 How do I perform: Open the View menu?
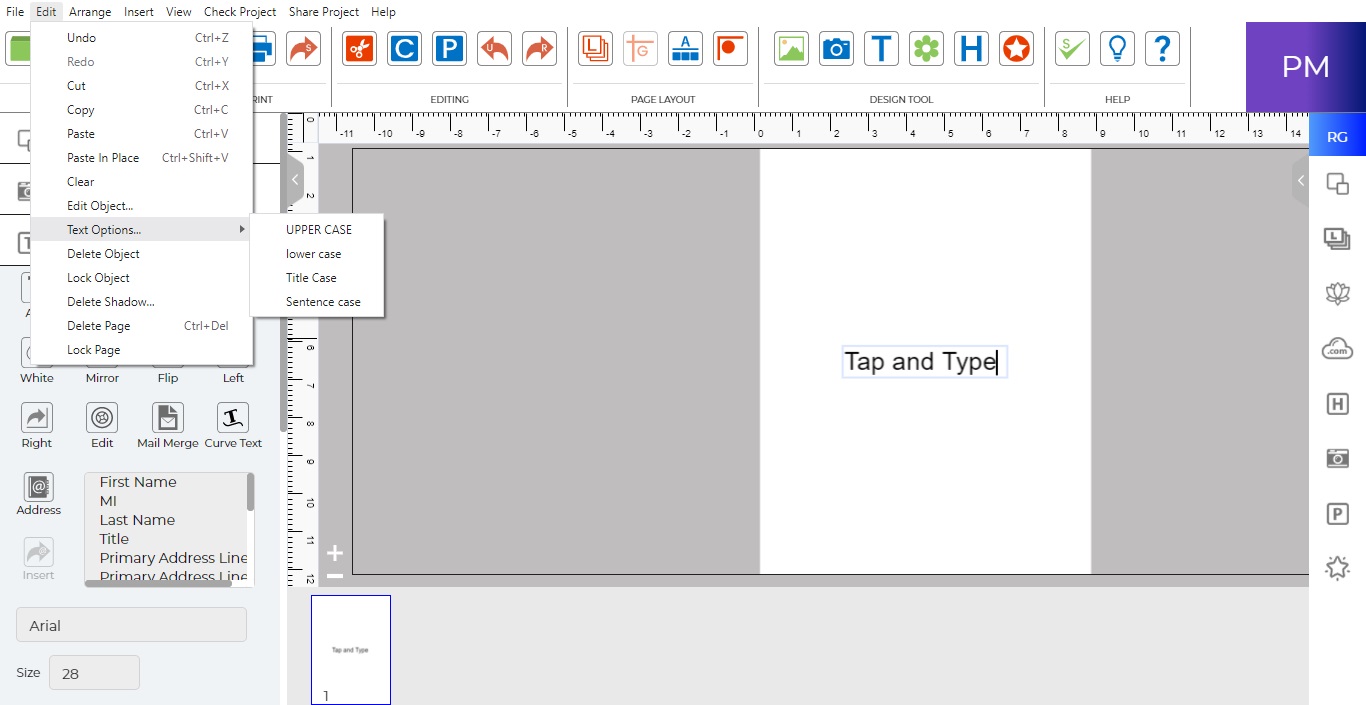pos(179,12)
